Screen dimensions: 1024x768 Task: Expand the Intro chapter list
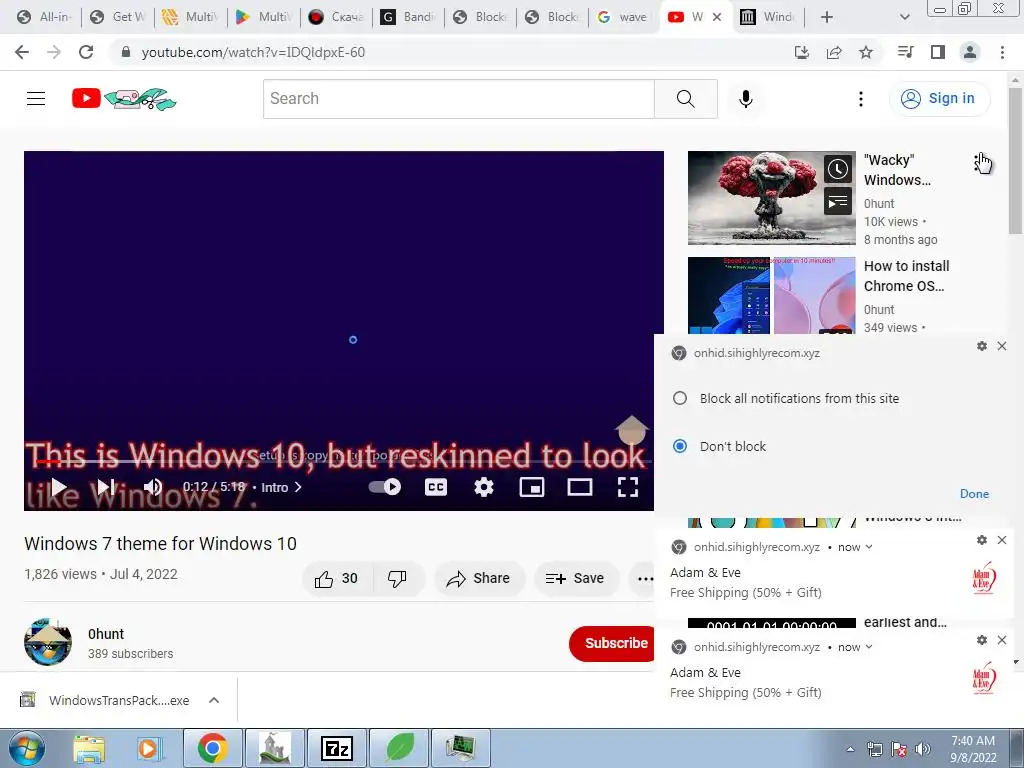tap(281, 487)
